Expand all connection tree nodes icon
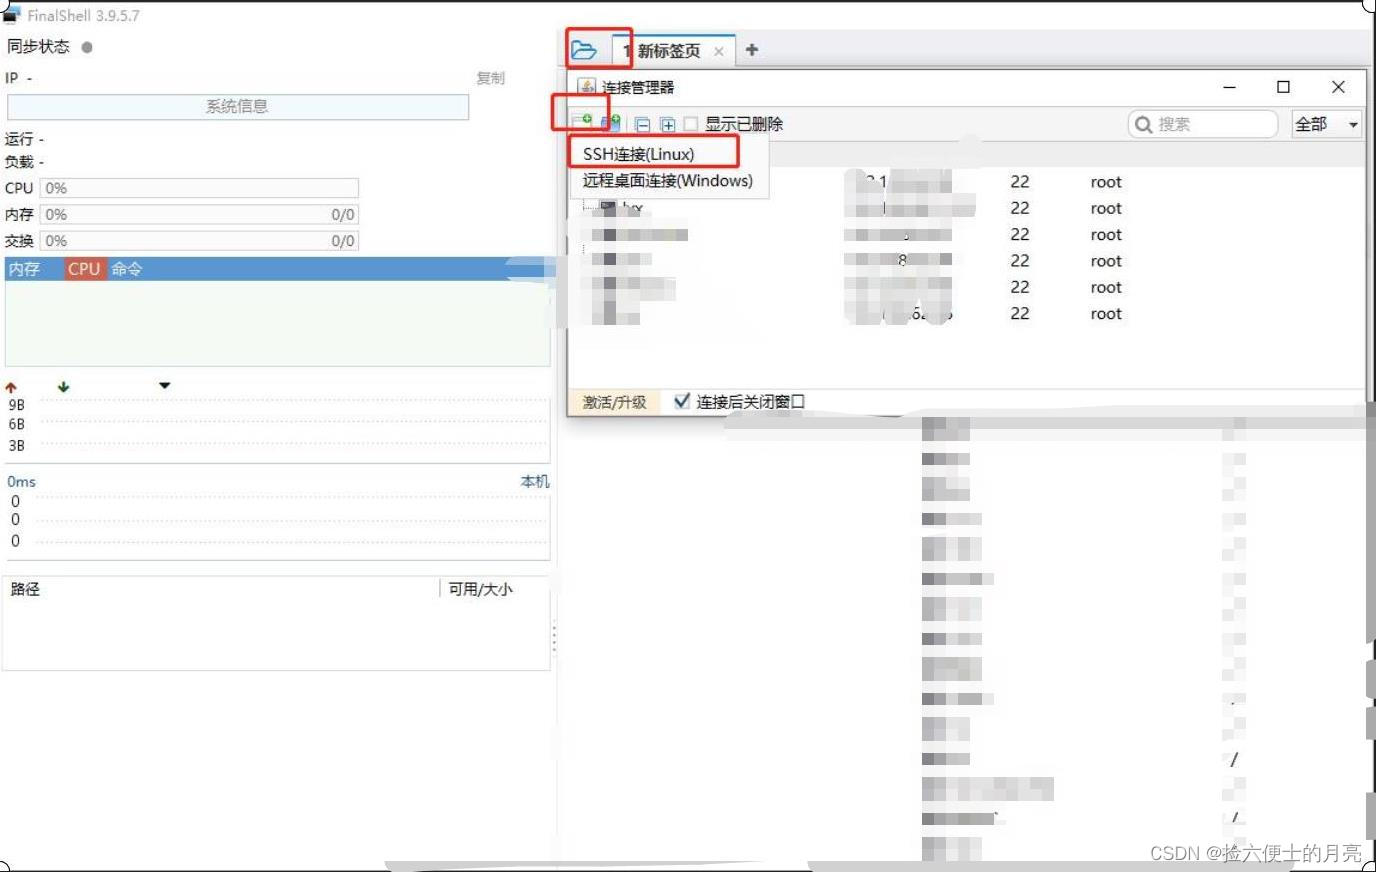This screenshot has height=872, width=1376. click(667, 125)
